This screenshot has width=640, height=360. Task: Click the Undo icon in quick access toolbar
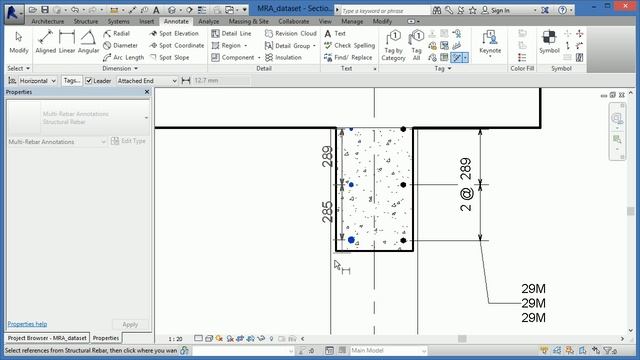pyautogui.click(x=74, y=9)
